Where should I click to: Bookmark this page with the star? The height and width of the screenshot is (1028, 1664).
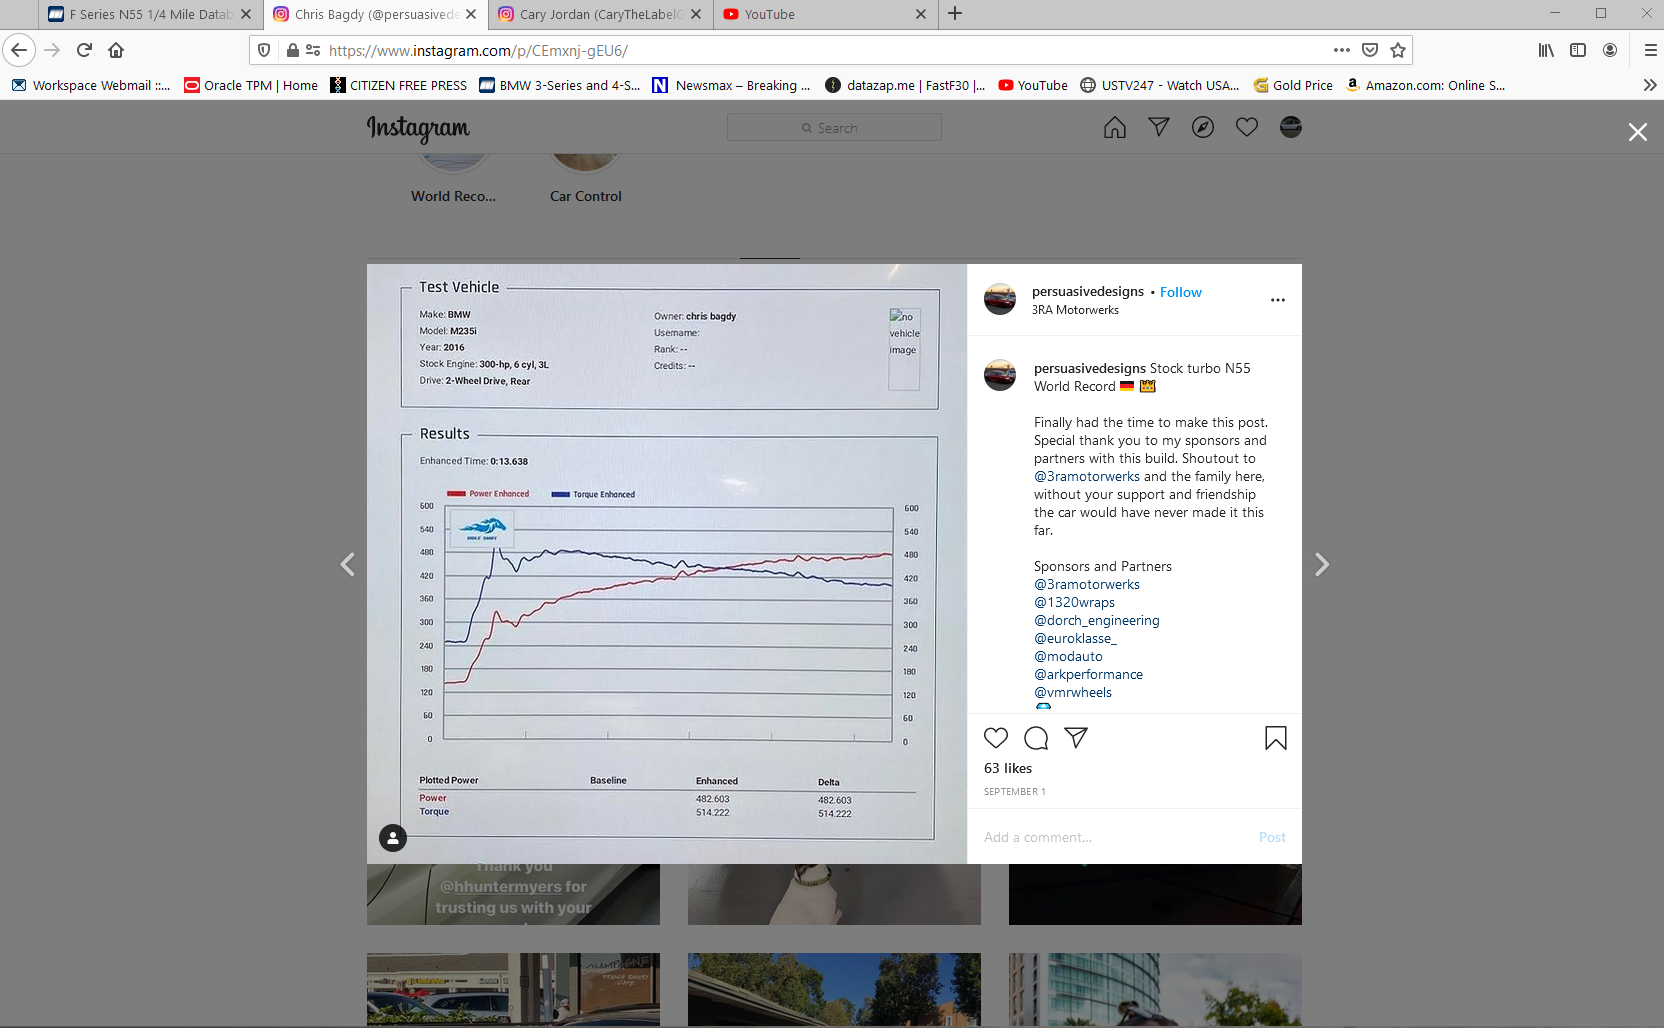tap(1398, 50)
